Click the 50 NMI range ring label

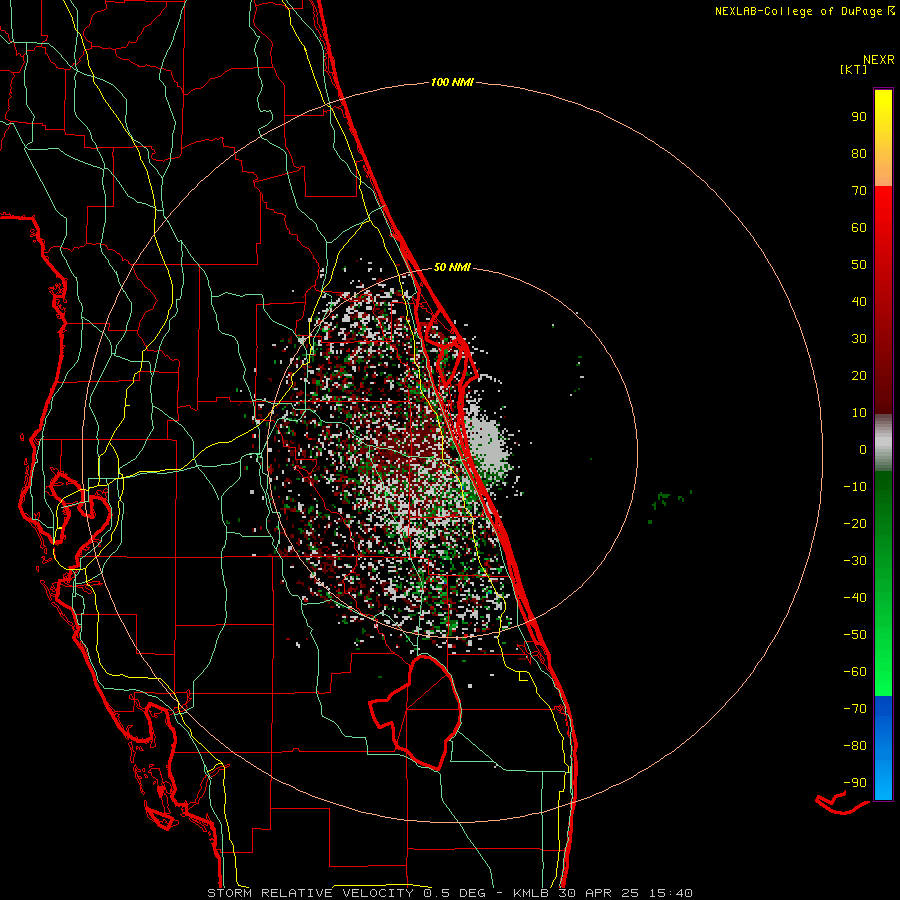(452, 267)
